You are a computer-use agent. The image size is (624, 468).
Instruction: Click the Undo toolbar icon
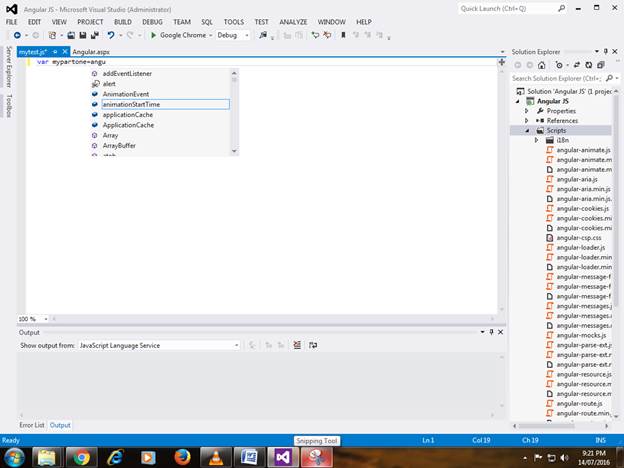tap(111, 35)
